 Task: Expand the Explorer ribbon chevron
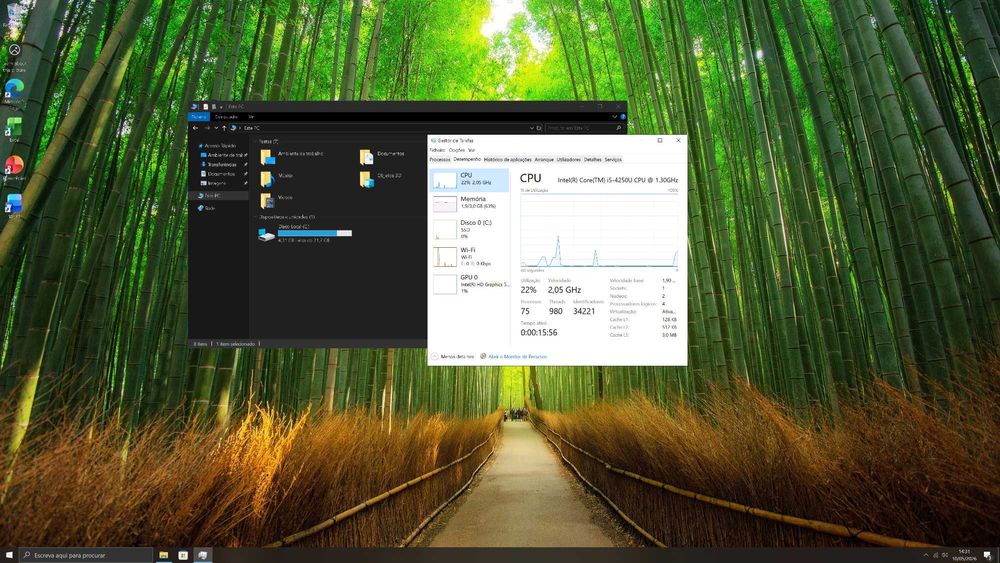614,117
